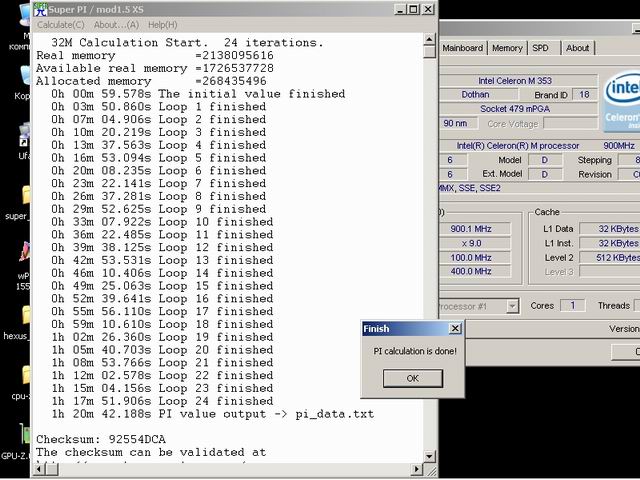Screen dimensions: 640x480
Task: Click the Real memory =2138095616 line
Action: tap(155, 56)
